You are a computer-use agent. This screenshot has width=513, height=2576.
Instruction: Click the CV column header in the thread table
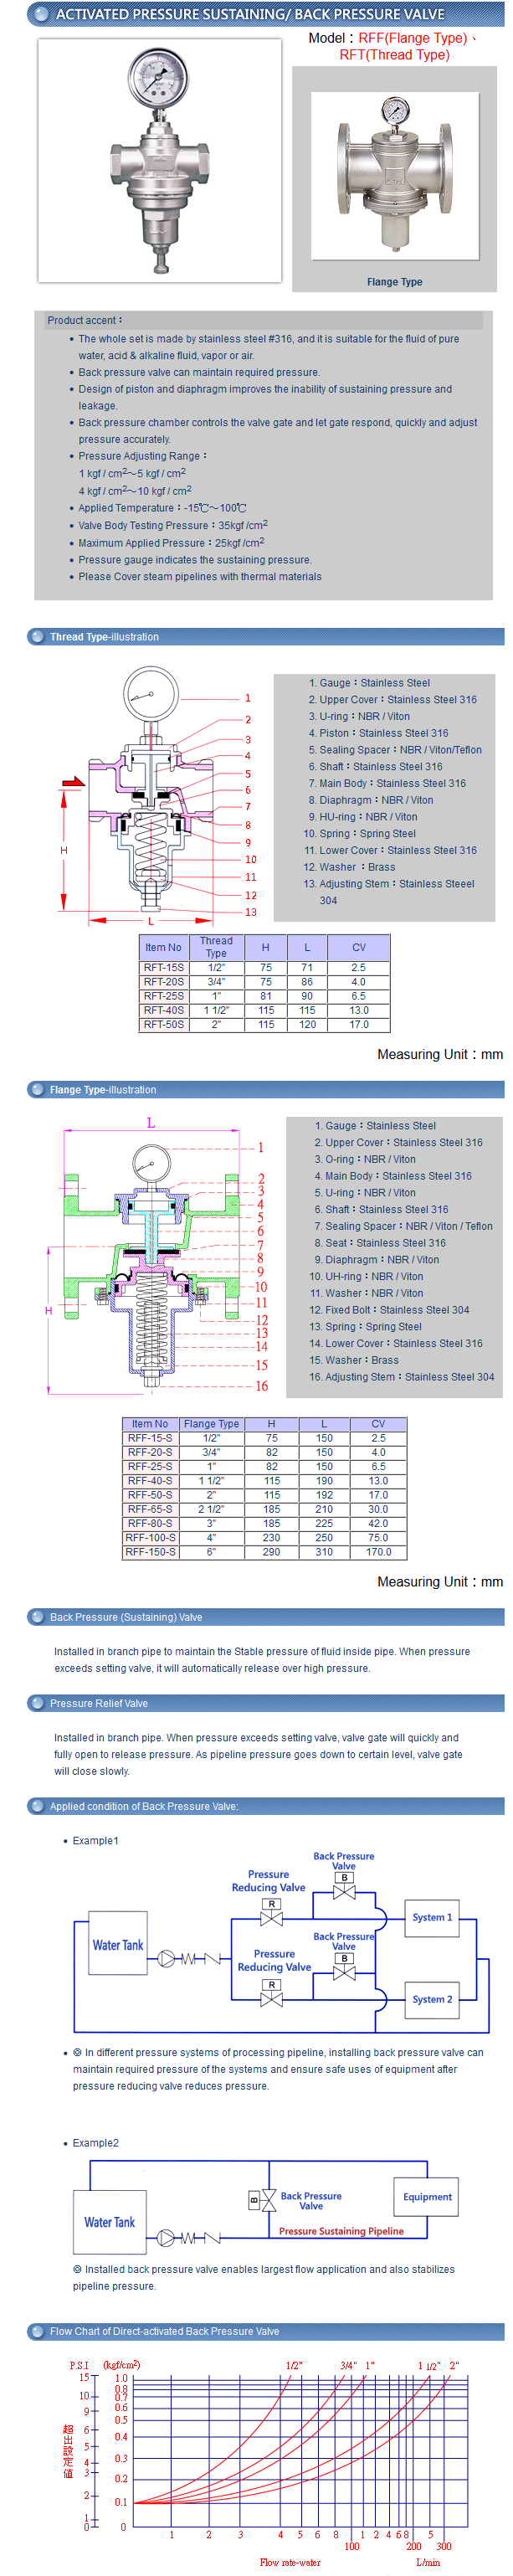tap(358, 946)
